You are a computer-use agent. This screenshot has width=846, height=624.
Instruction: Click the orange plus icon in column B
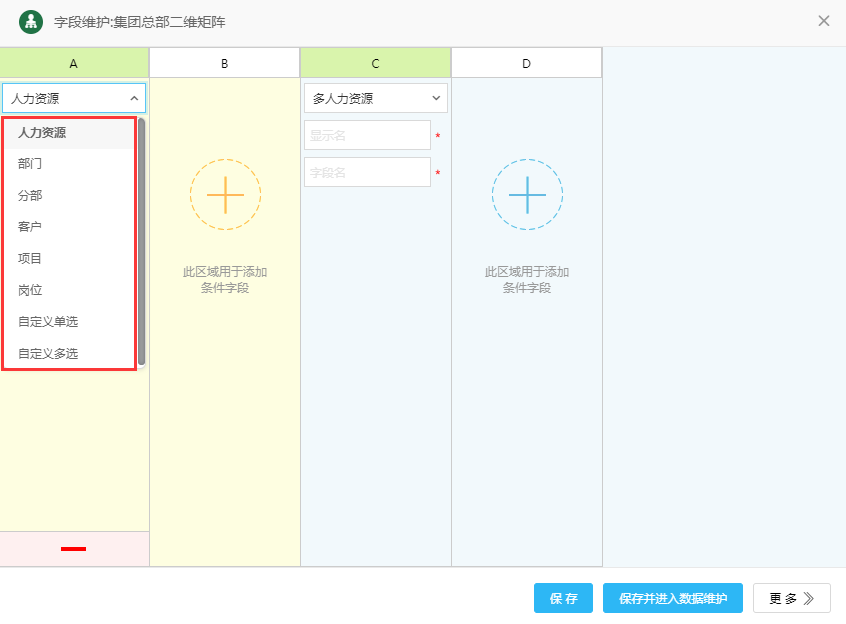click(x=225, y=194)
